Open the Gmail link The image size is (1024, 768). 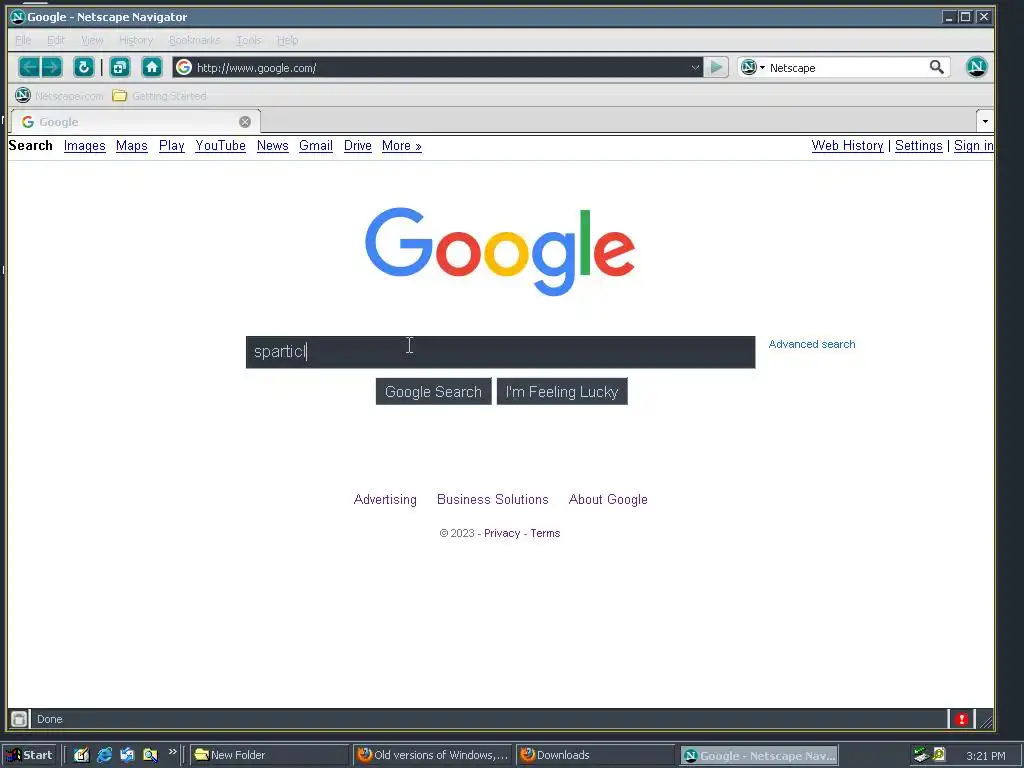(315, 146)
